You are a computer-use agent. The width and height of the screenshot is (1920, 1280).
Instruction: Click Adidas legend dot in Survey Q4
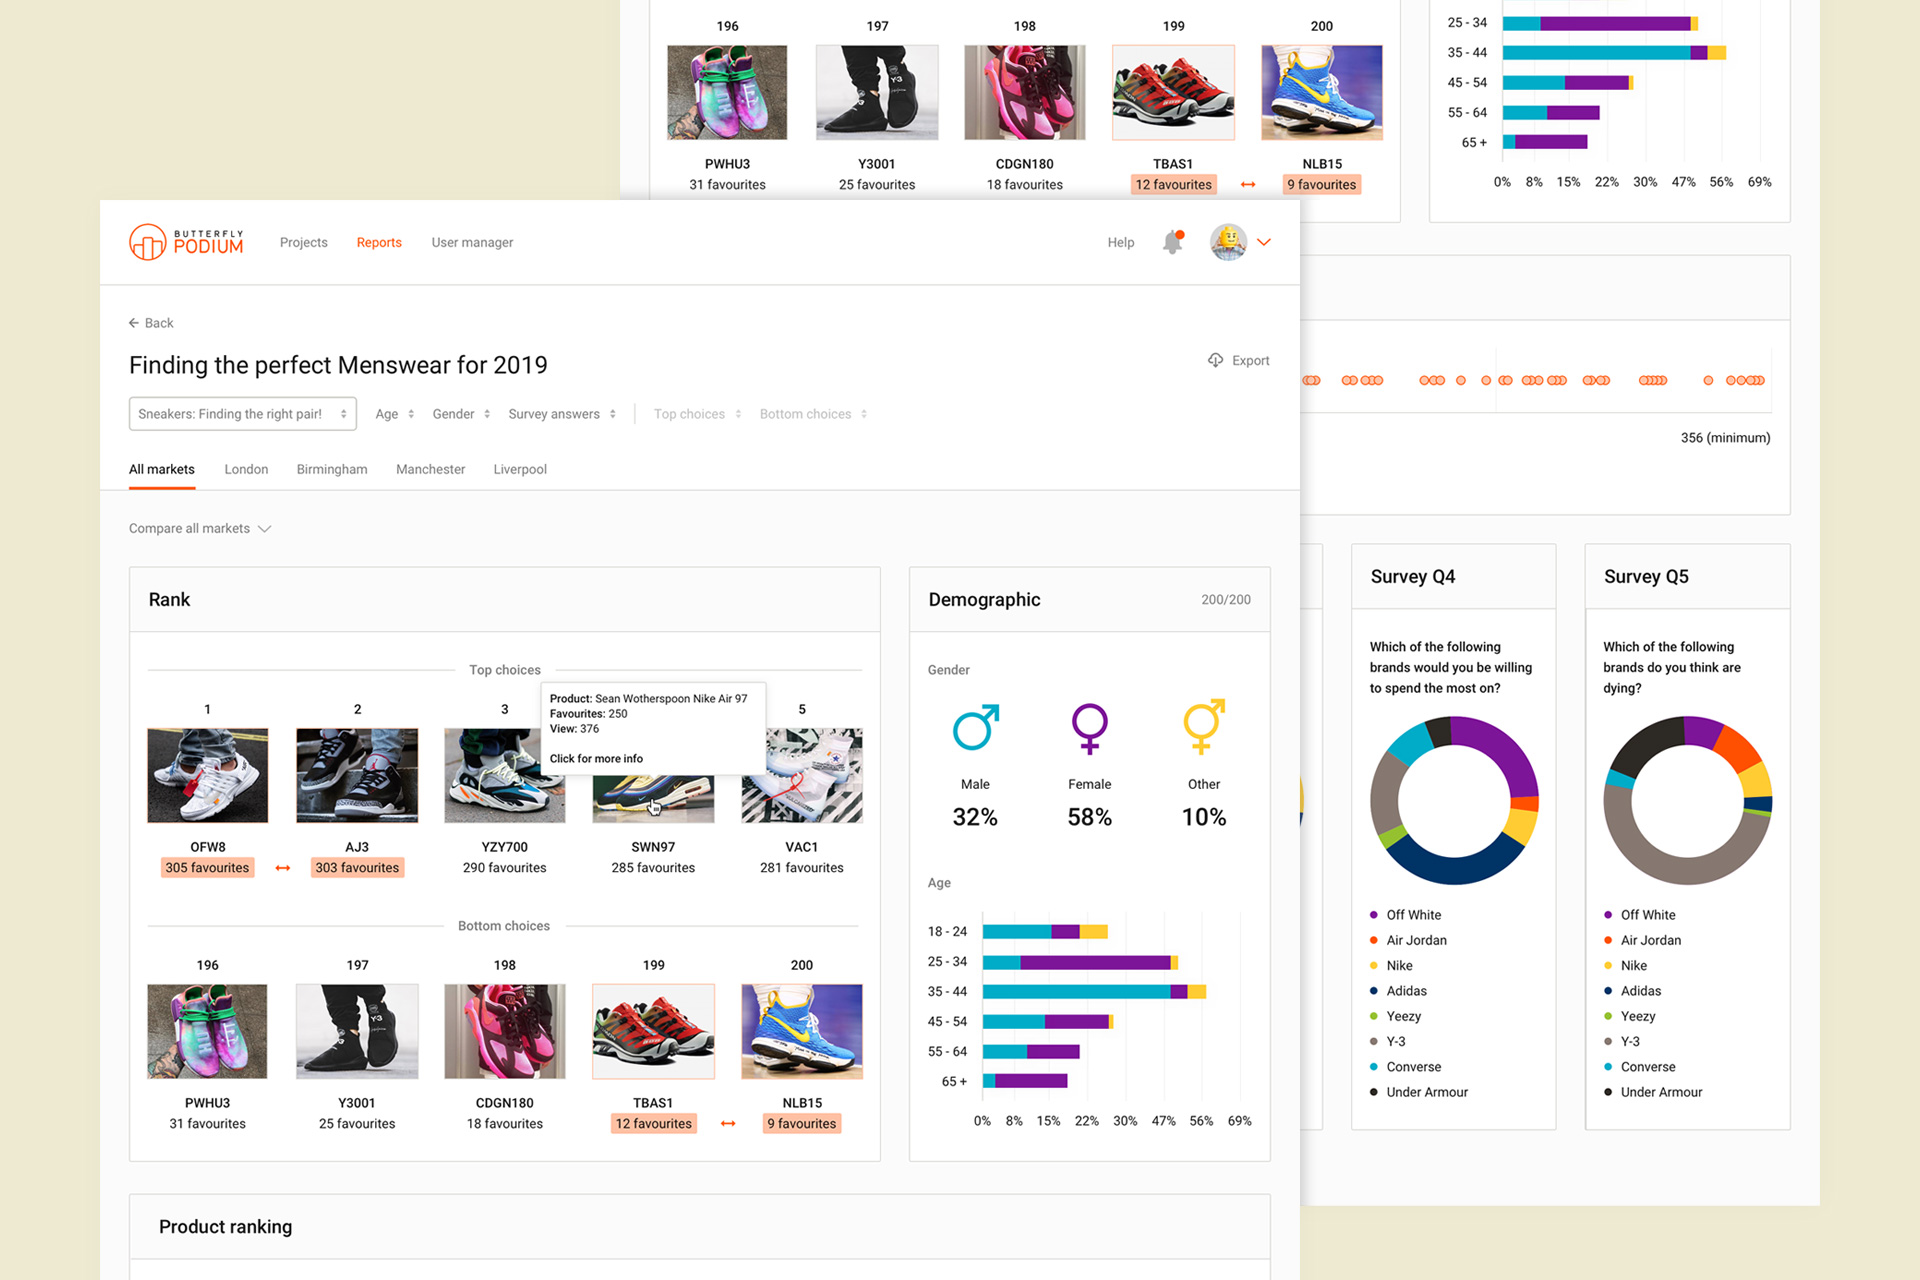pyautogui.click(x=1374, y=991)
